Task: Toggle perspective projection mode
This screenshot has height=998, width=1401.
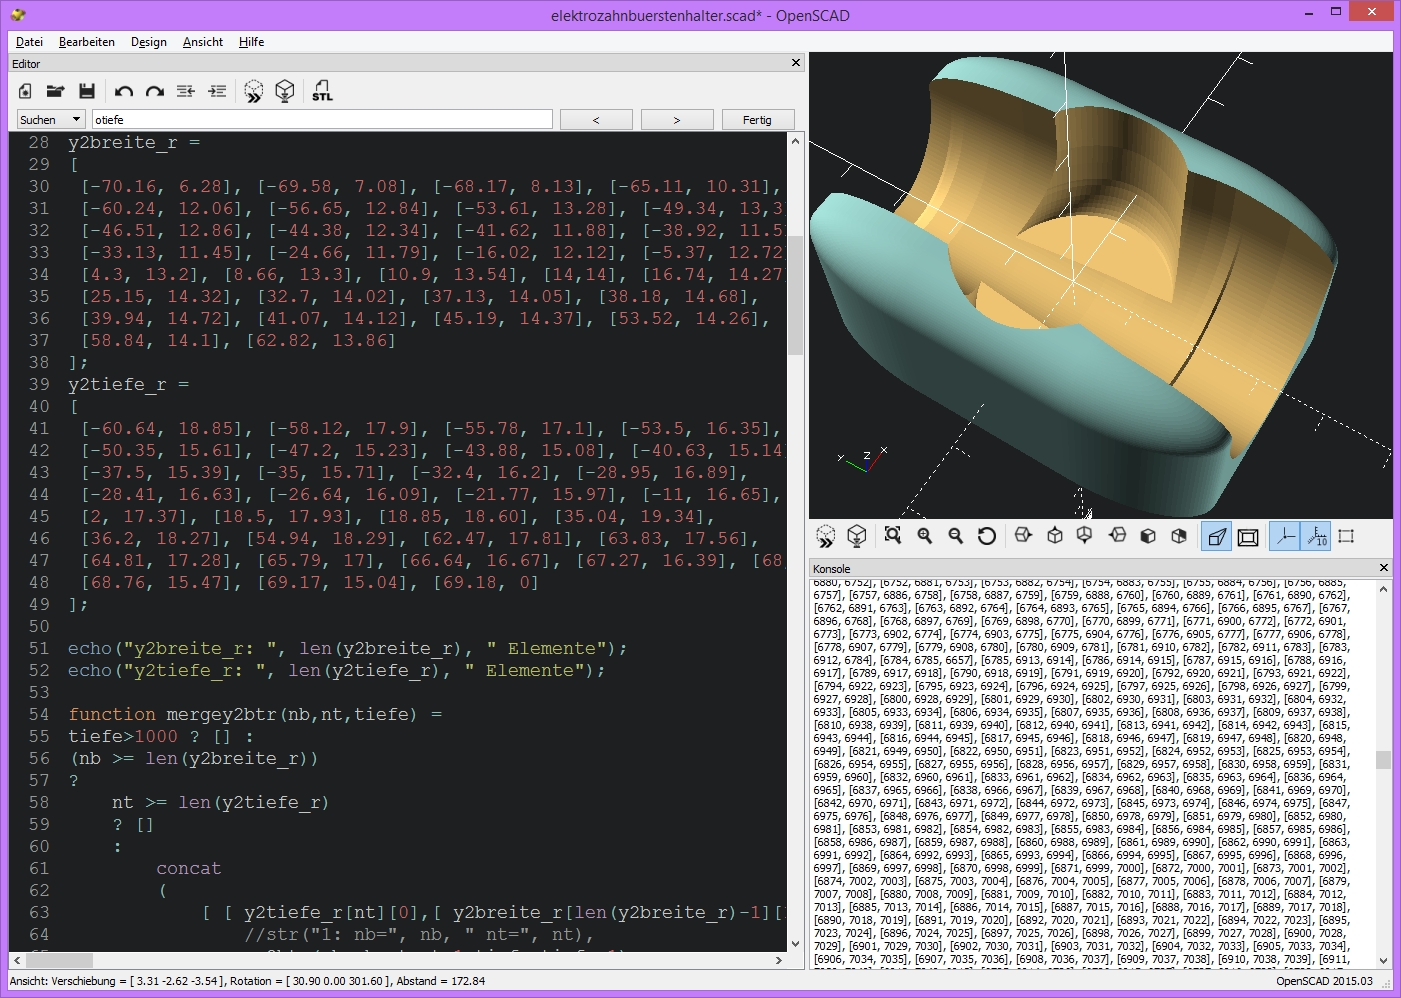Action: [x=1217, y=537]
